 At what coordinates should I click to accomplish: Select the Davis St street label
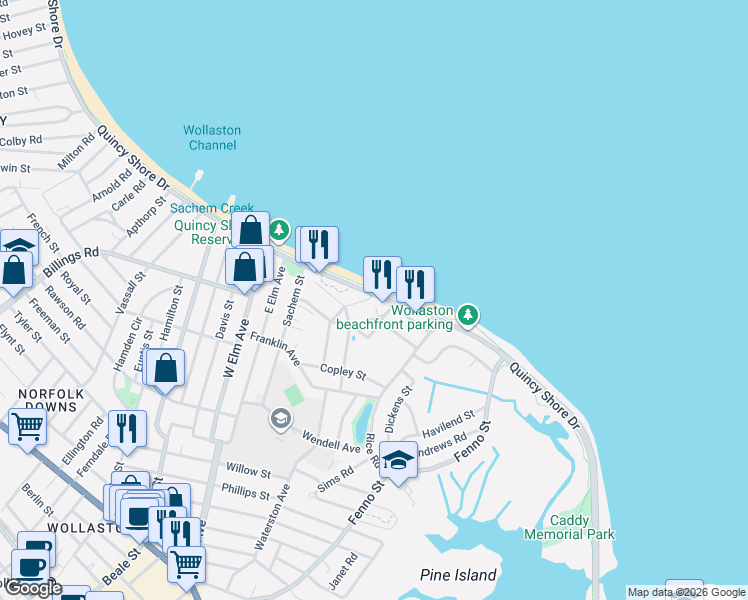tap(224, 320)
